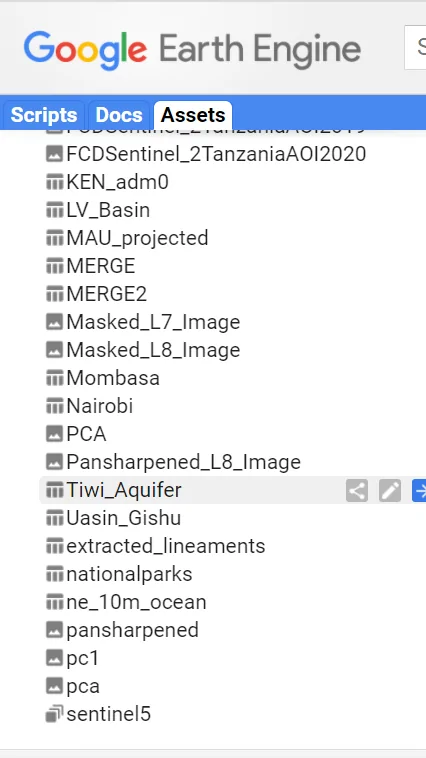The height and width of the screenshot is (758, 426).
Task: Click the table icon beside KEN_adm0
Action: point(55,182)
